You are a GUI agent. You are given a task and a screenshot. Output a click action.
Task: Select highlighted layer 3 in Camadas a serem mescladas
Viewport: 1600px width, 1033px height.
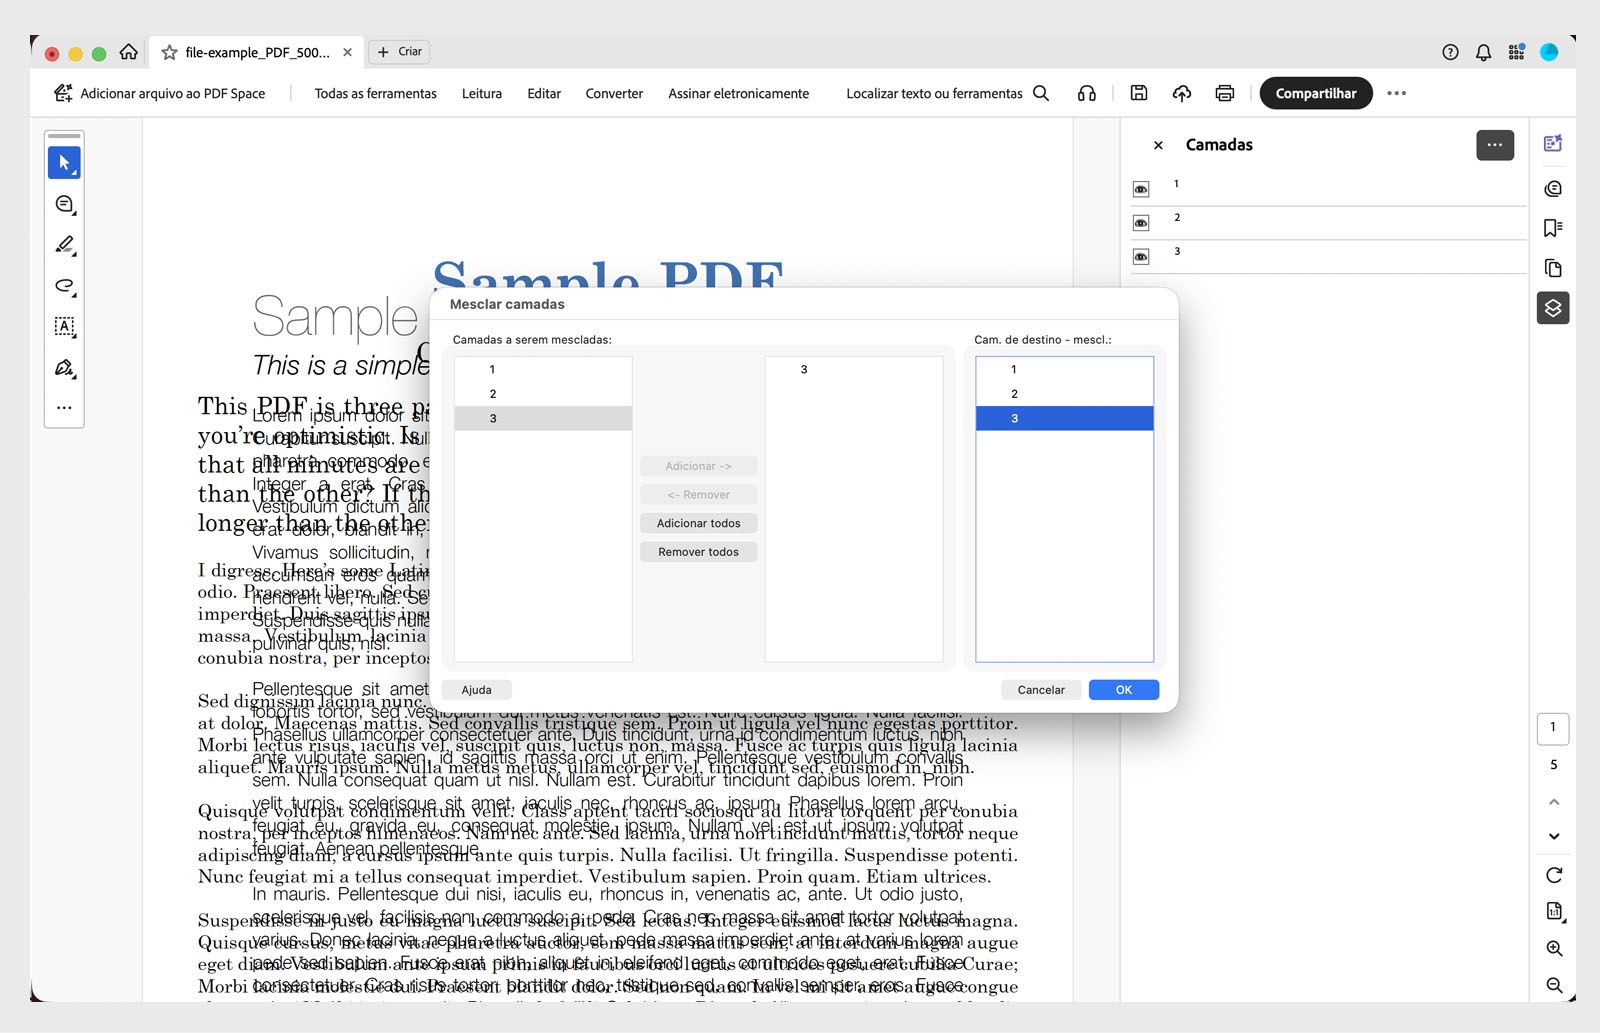pos(543,418)
